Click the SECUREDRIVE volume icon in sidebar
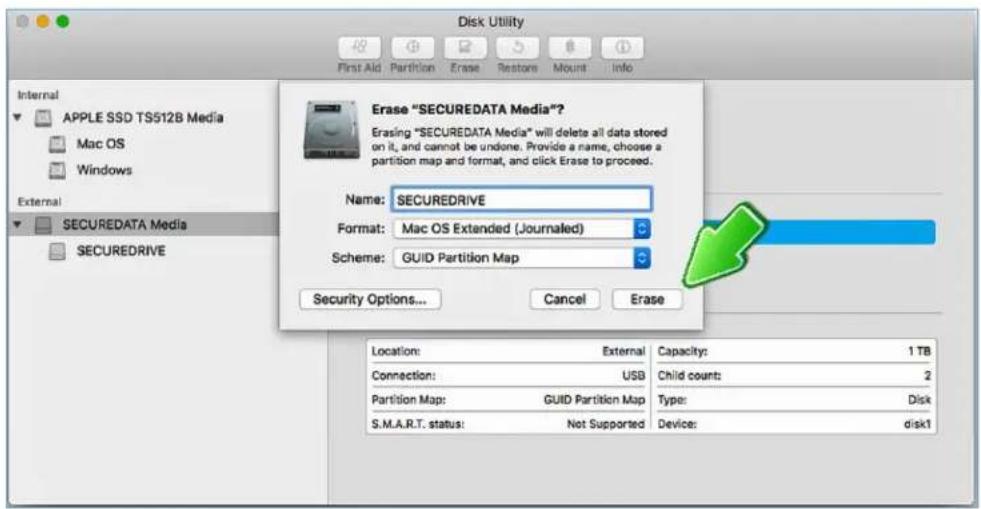981x509 pixels. tap(57, 251)
